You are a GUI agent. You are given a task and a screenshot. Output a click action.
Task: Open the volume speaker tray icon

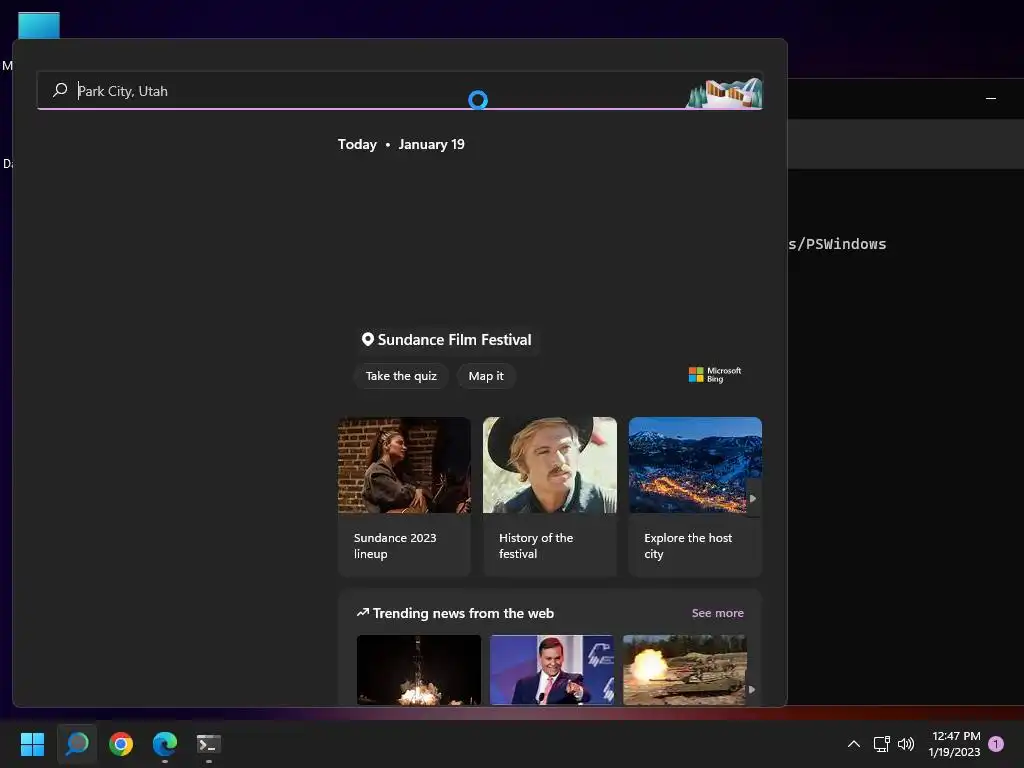pos(906,744)
